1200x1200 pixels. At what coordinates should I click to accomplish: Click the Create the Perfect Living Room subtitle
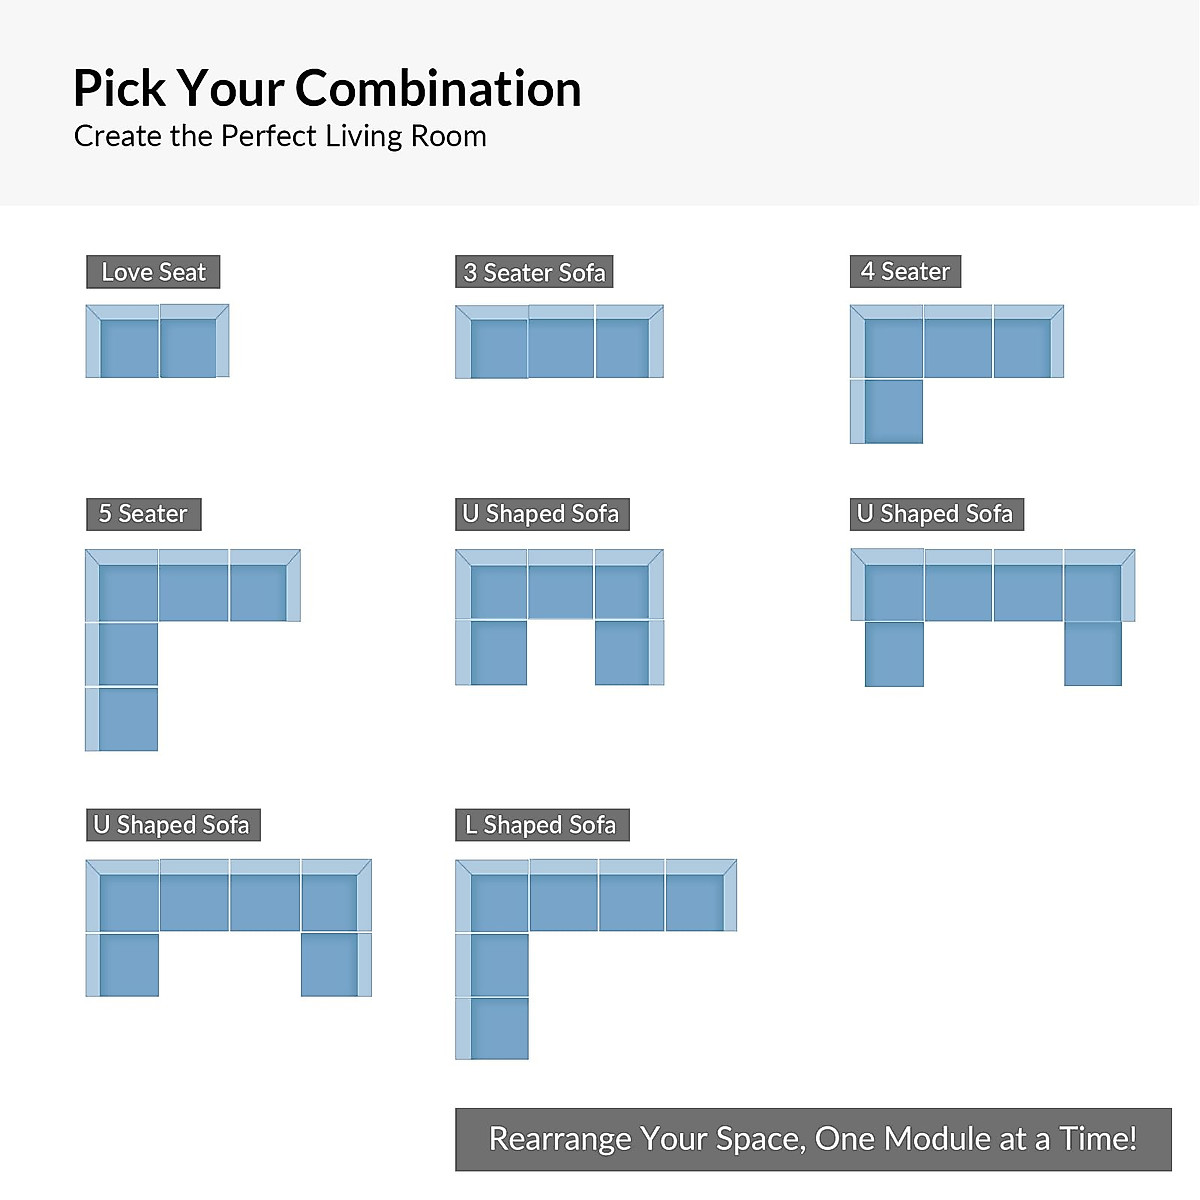coord(280,136)
